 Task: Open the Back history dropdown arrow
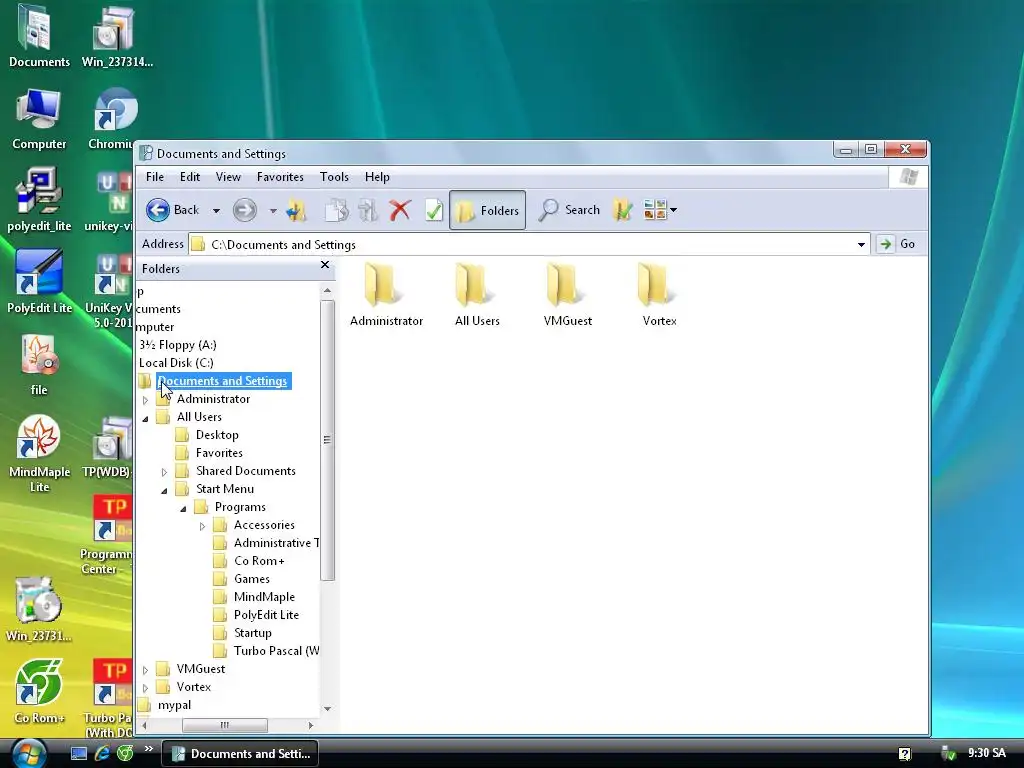pyautogui.click(x=216, y=211)
